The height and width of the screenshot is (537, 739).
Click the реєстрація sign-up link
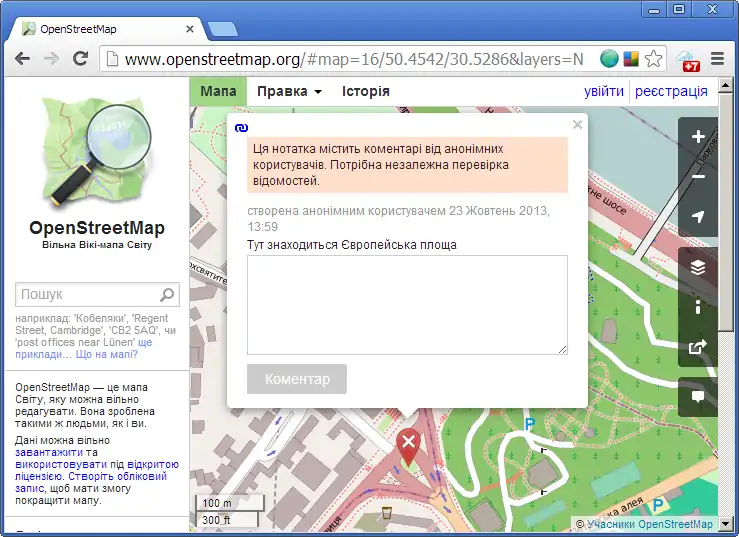pos(671,91)
